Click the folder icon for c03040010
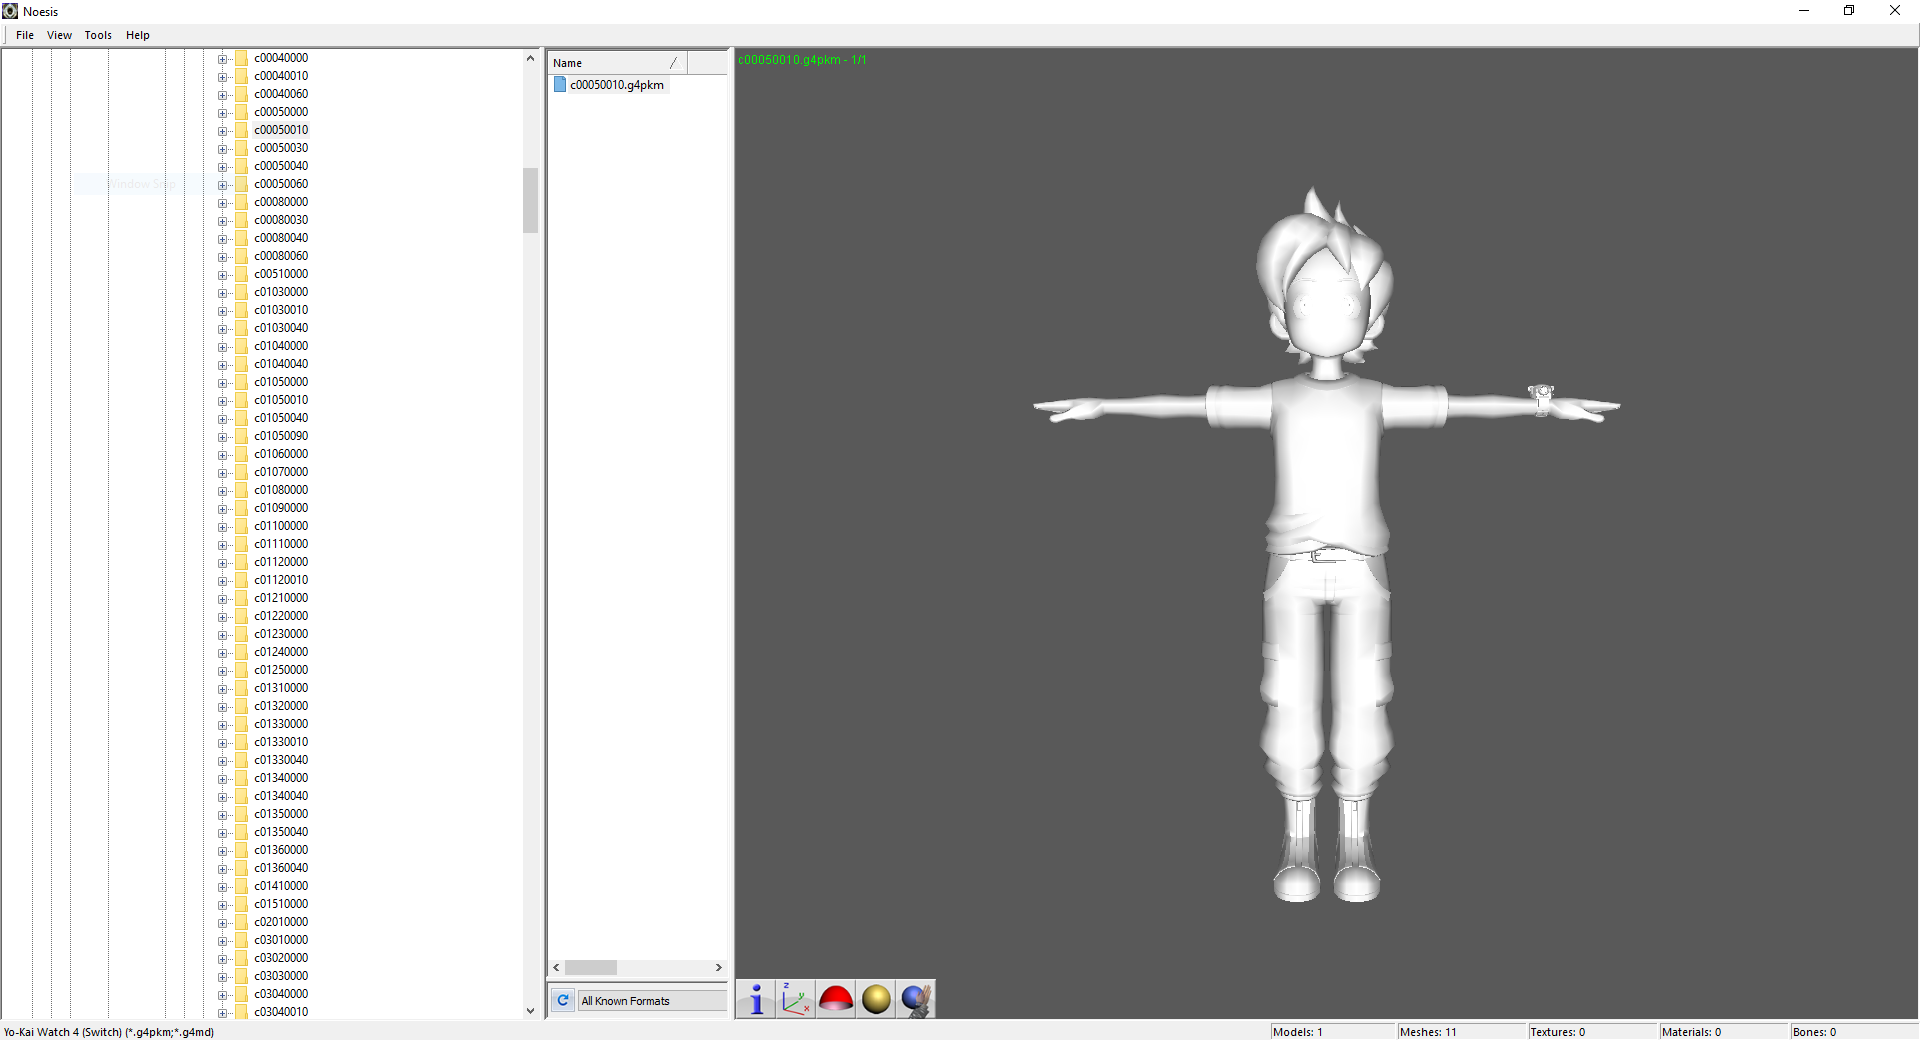 [242, 1012]
